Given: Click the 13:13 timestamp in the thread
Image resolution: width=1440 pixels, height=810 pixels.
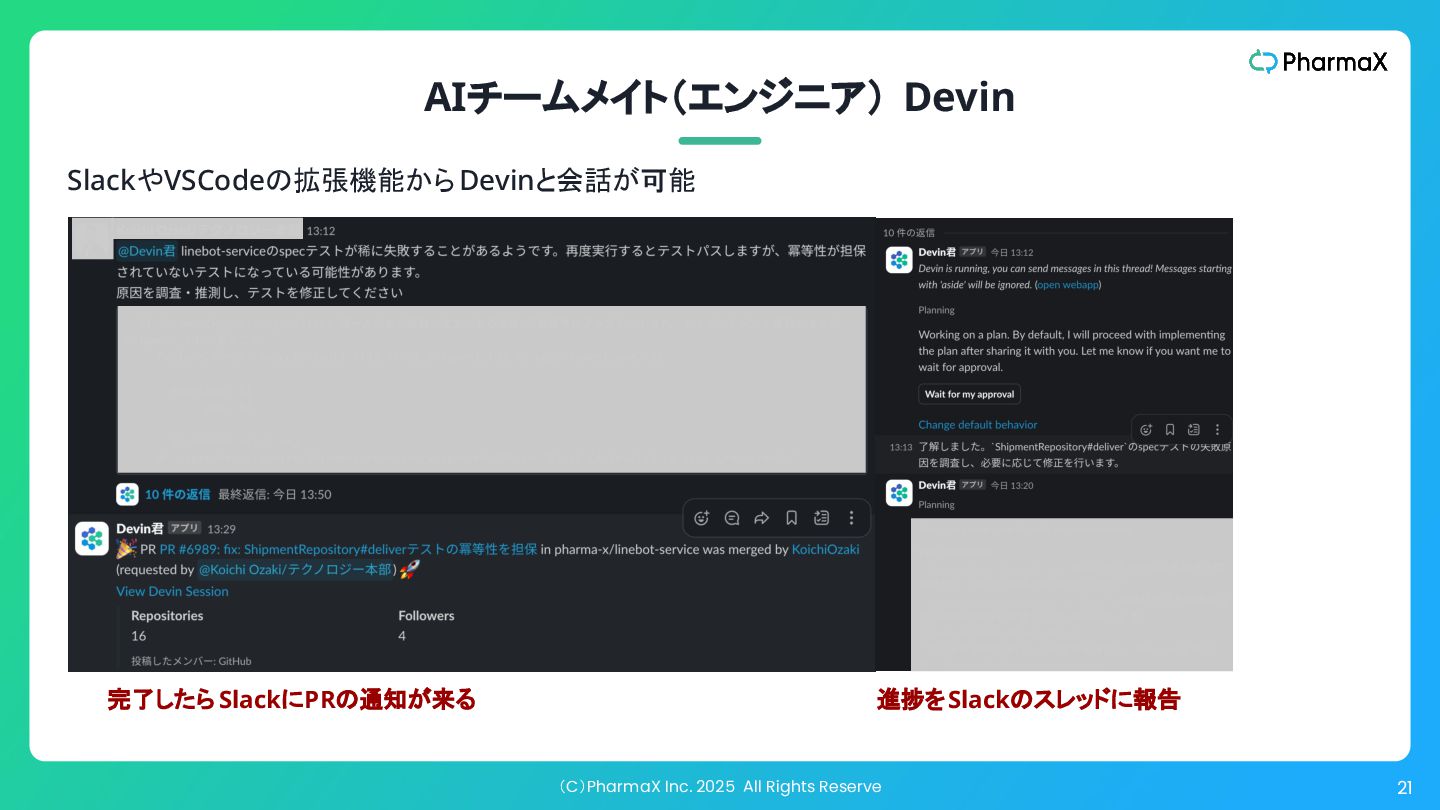Looking at the screenshot, I should point(901,447).
